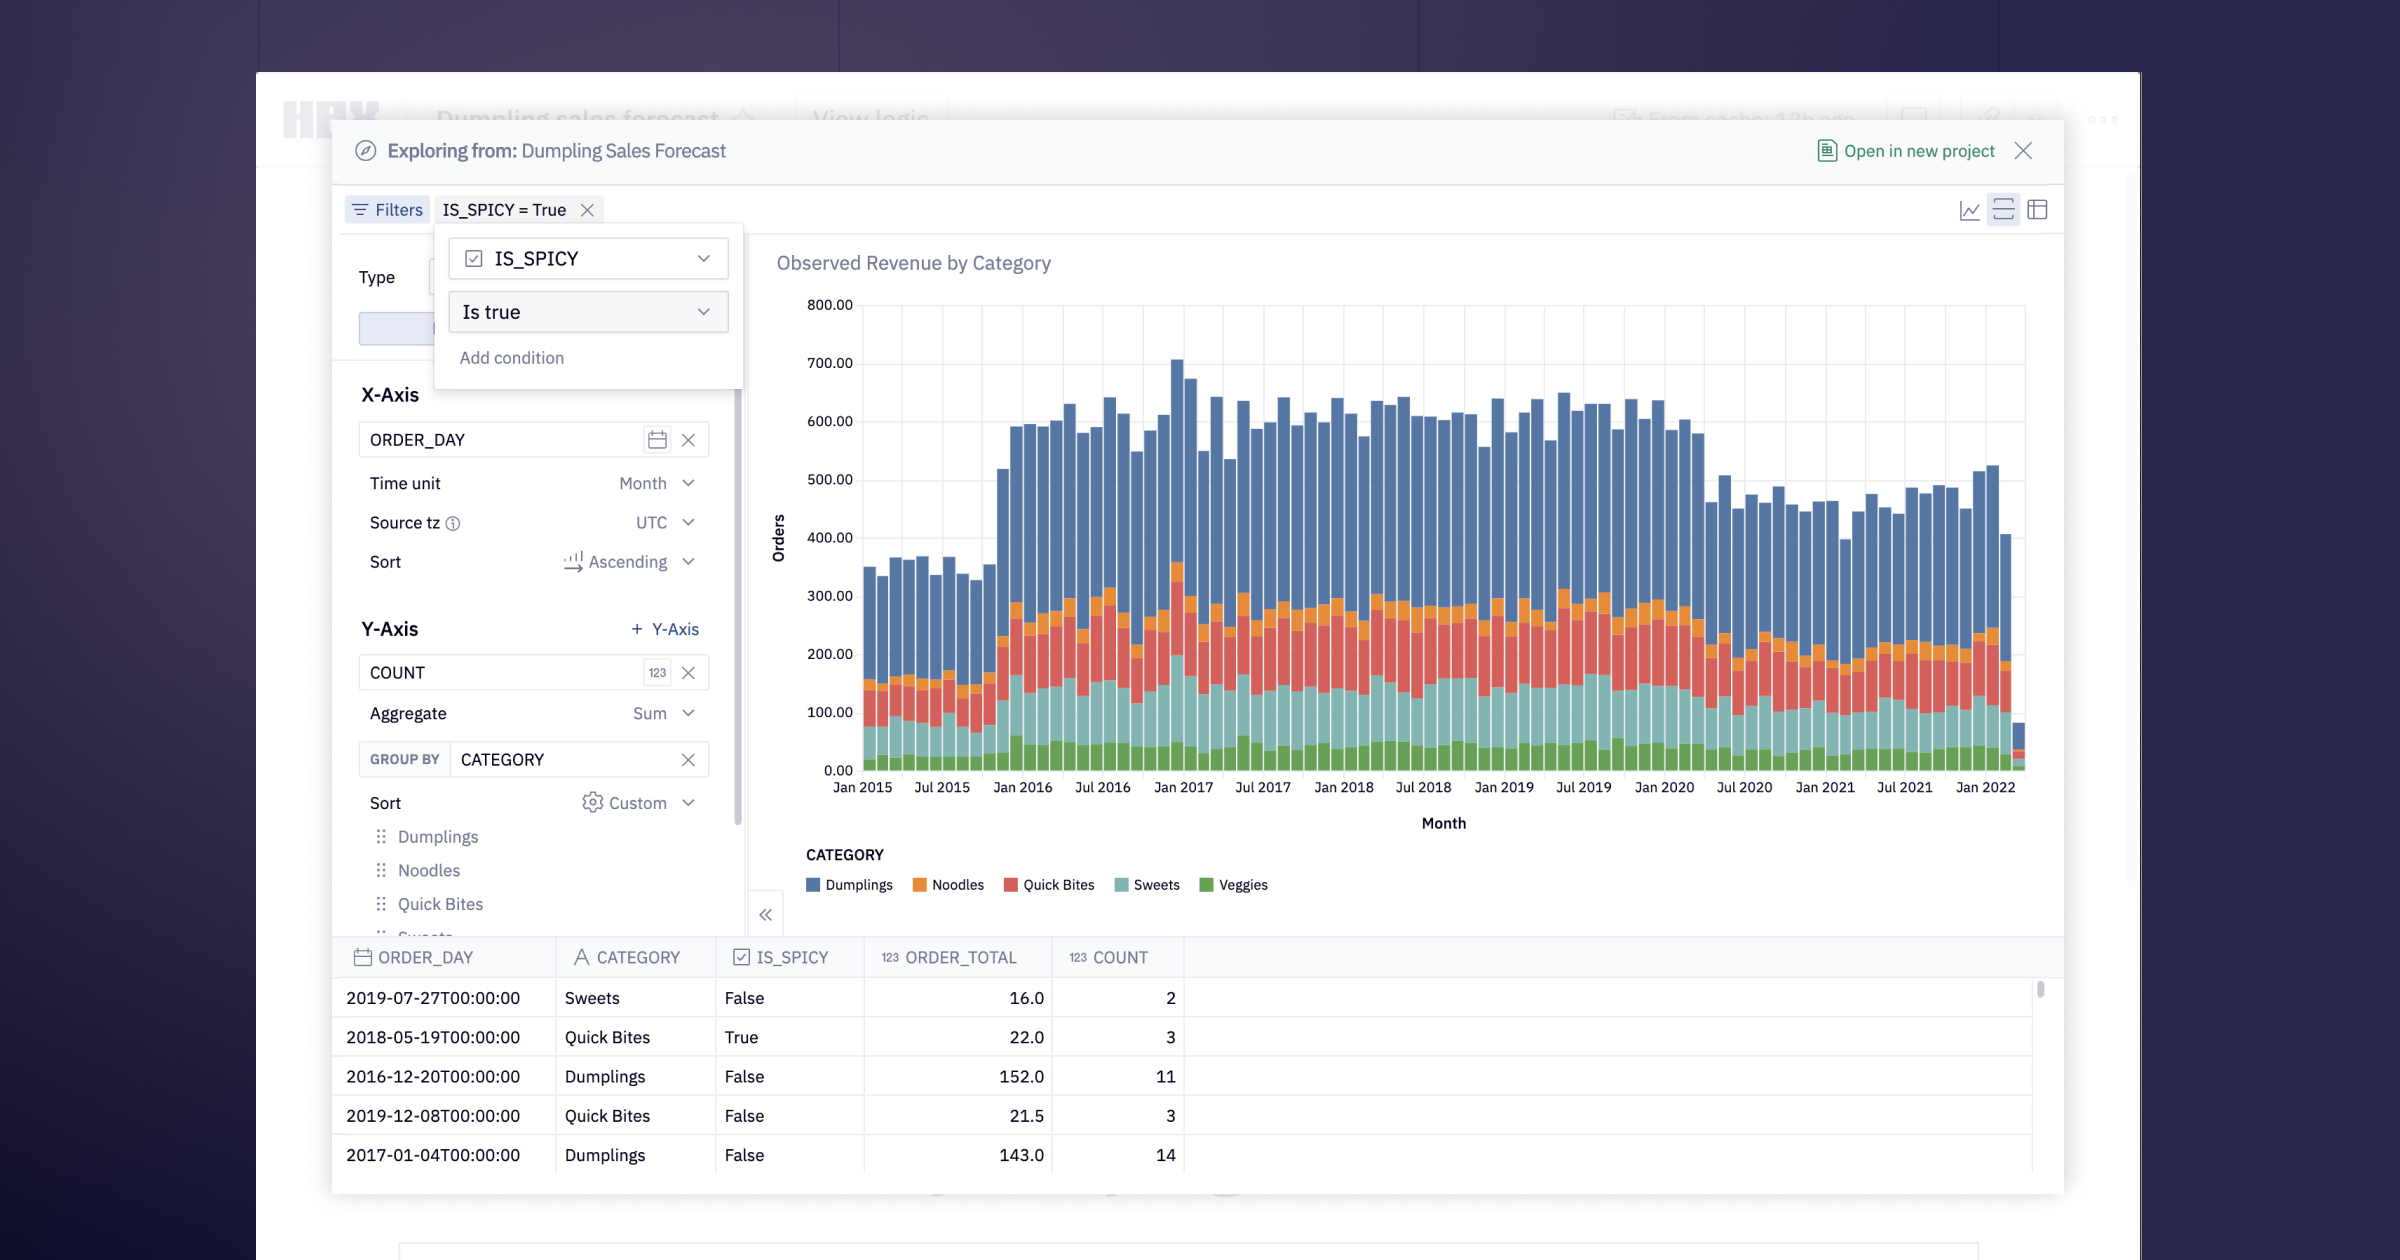Viewport: 2400px width, 1260px height.
Task: Remove the IS_SPICY = True filter chip
Action: pos(588,210)
